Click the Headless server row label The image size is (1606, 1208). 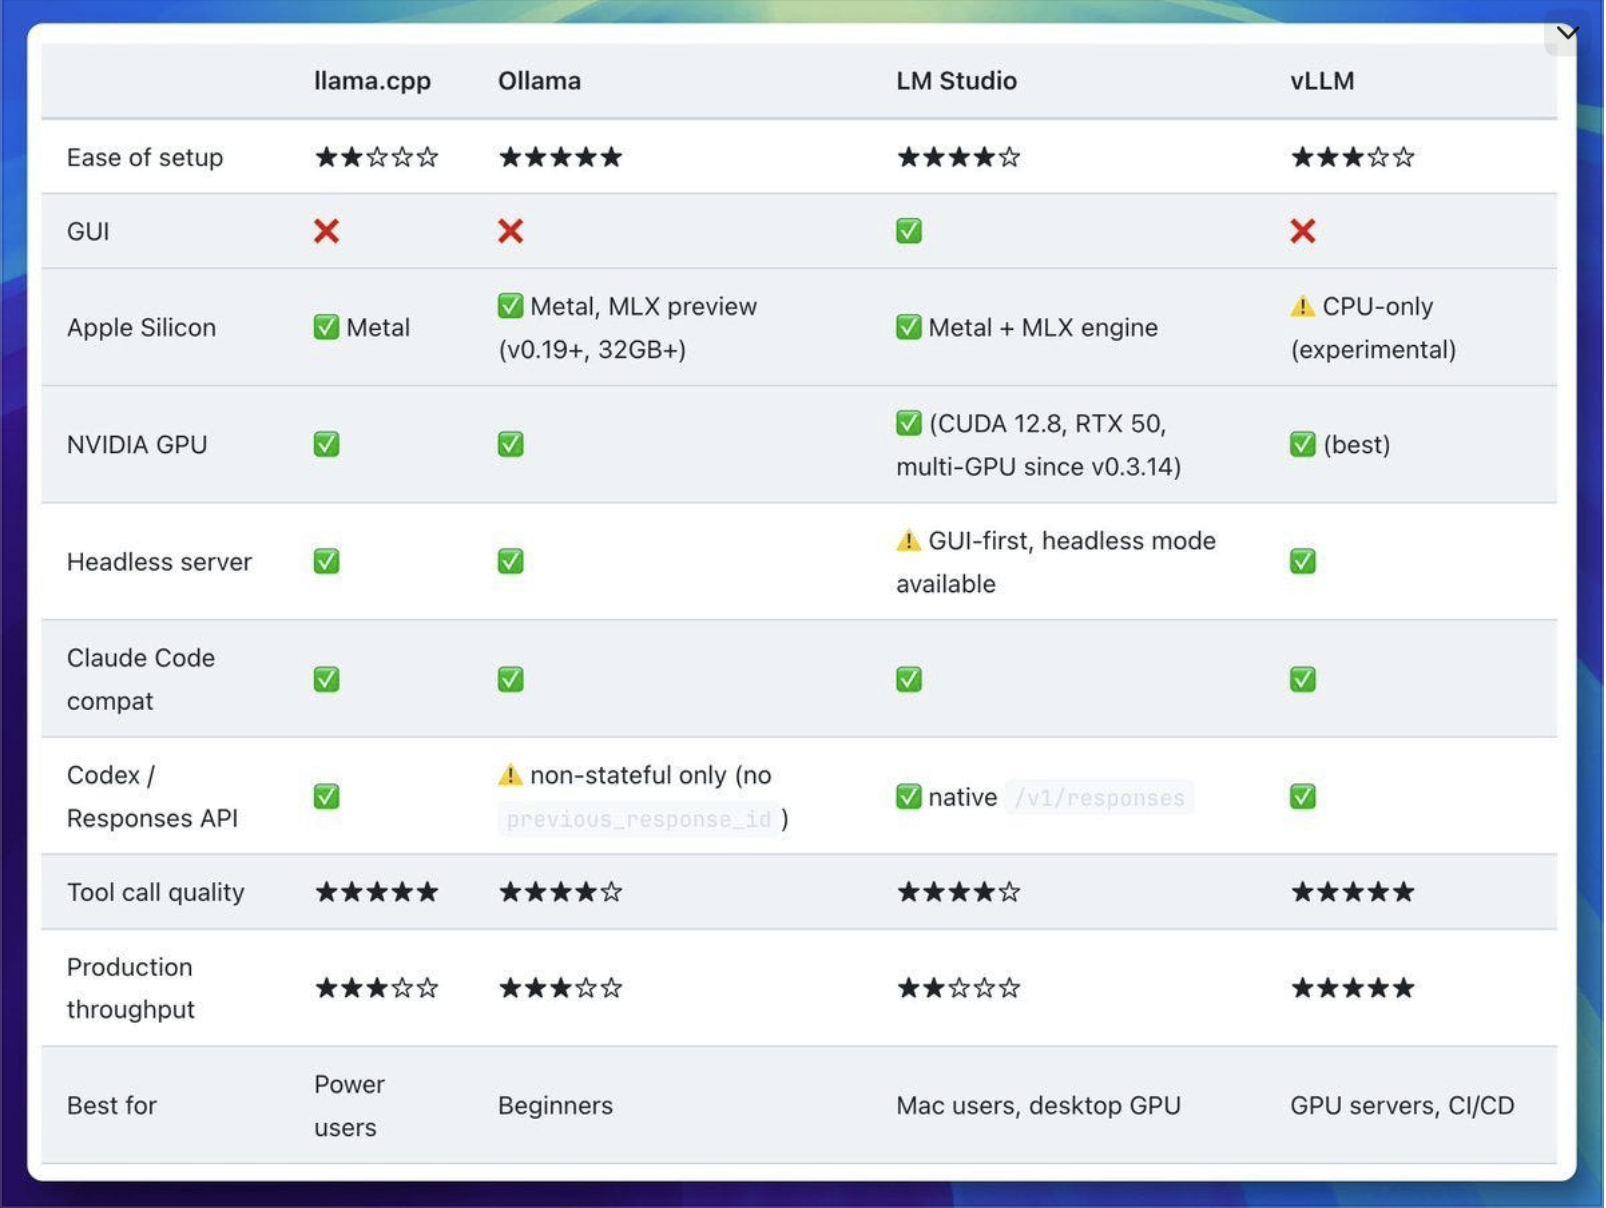click(x=159, y=561)
